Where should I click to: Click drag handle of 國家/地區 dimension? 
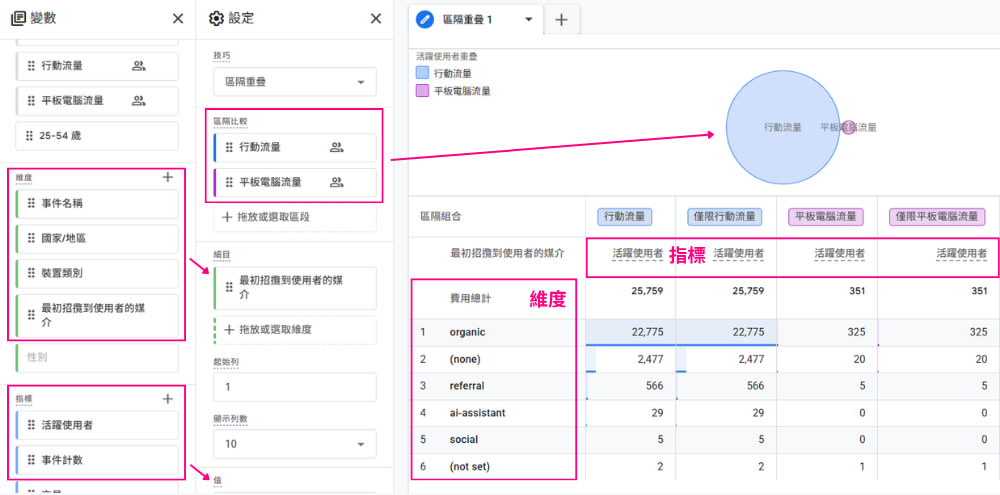(x=31, y=239)
